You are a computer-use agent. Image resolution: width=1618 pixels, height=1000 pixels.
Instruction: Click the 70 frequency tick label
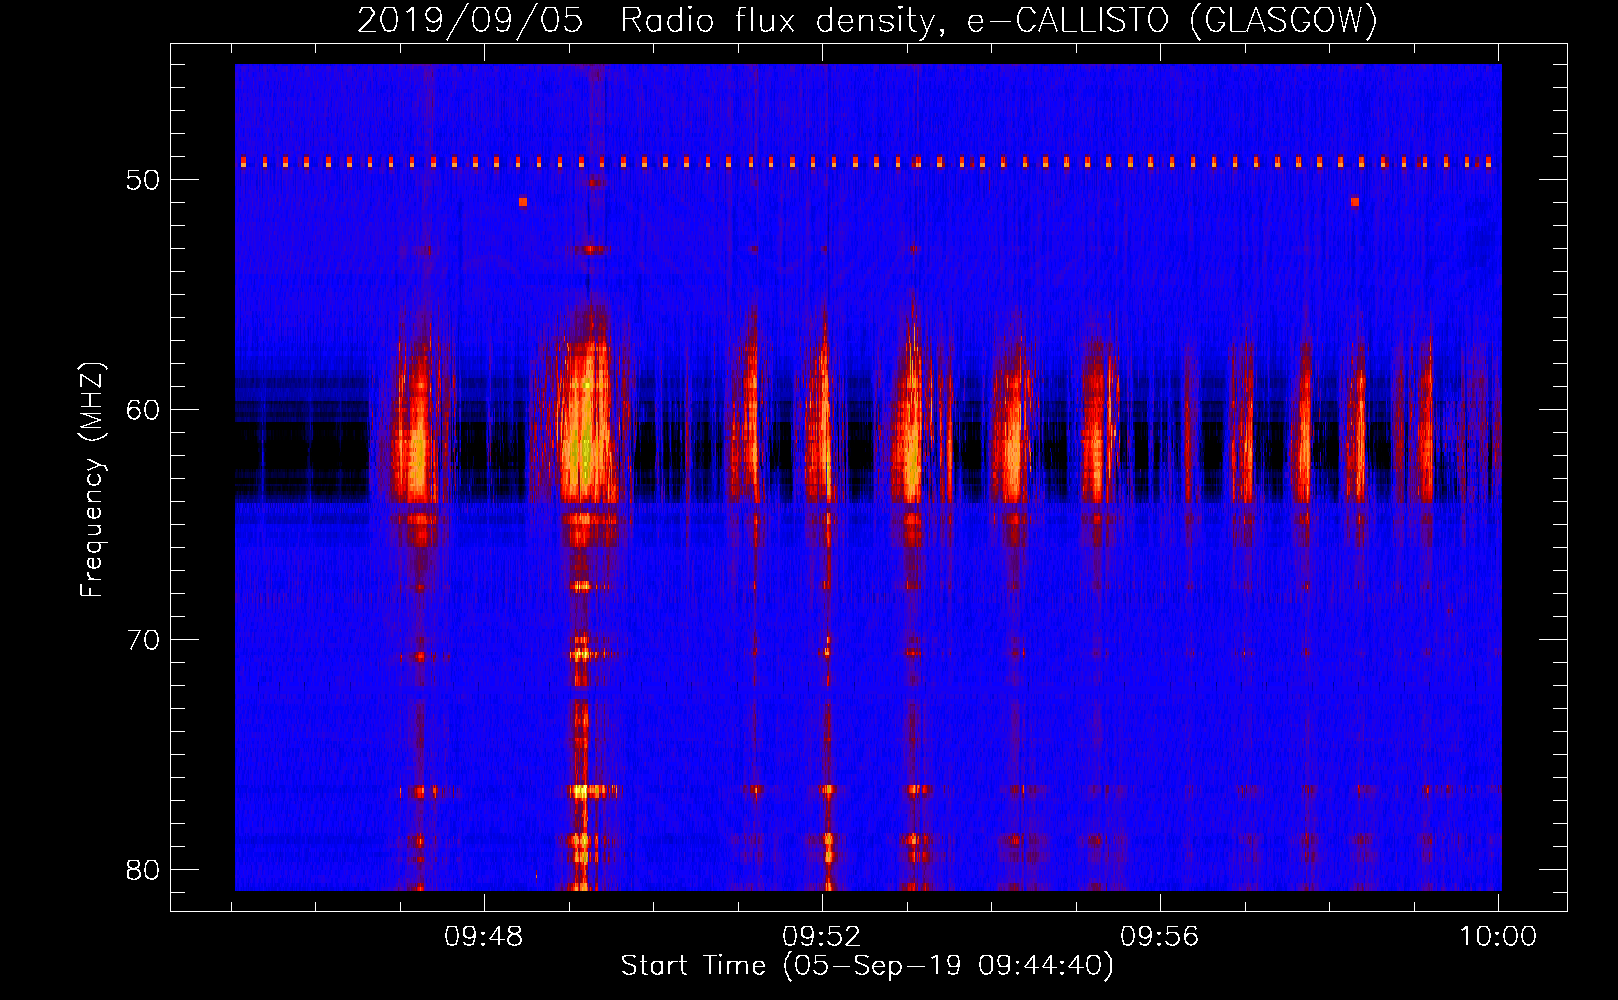coord(143,640)
